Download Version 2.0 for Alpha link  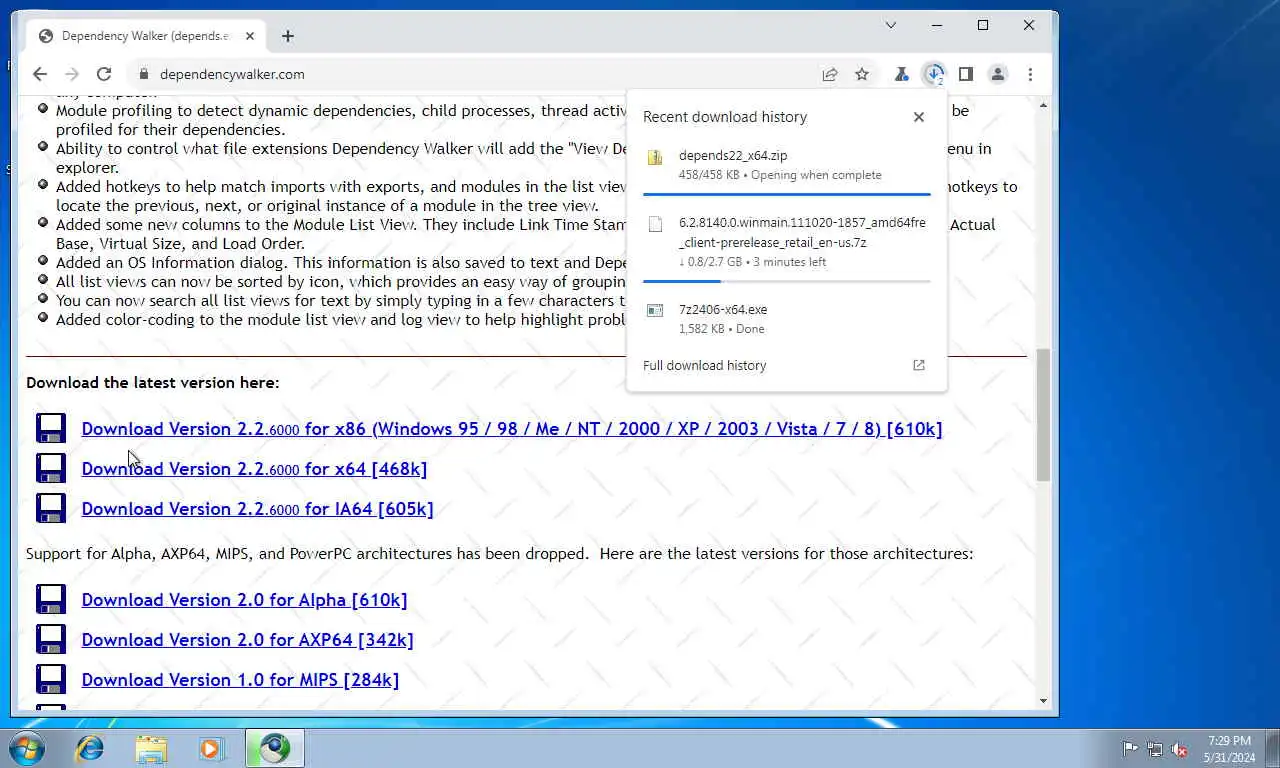pyautogui.click(x=244, y=600)
